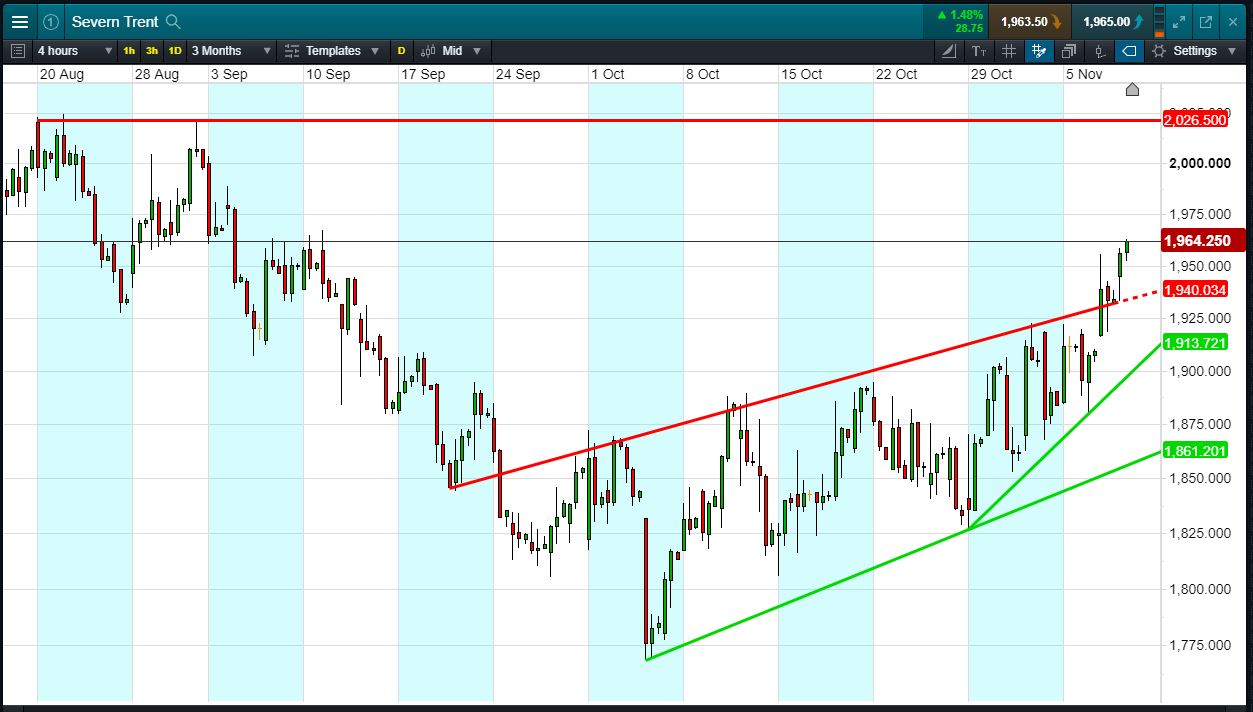The image size is (1253, 712).
Task: Click the 1,800.000 price axis label
Action: pos(1198,589)
